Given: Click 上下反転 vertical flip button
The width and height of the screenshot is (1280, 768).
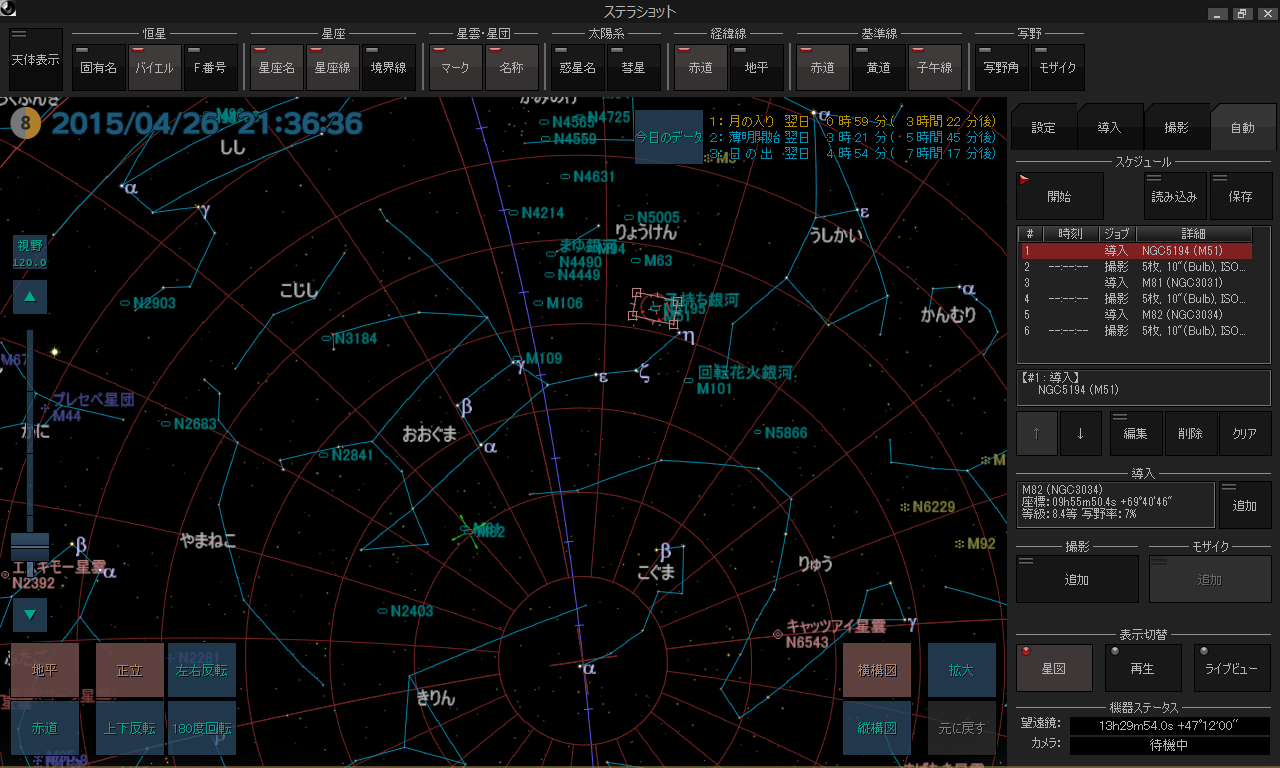Looking at the screenshot, I should pyautogui.click(x=130, y=728).
